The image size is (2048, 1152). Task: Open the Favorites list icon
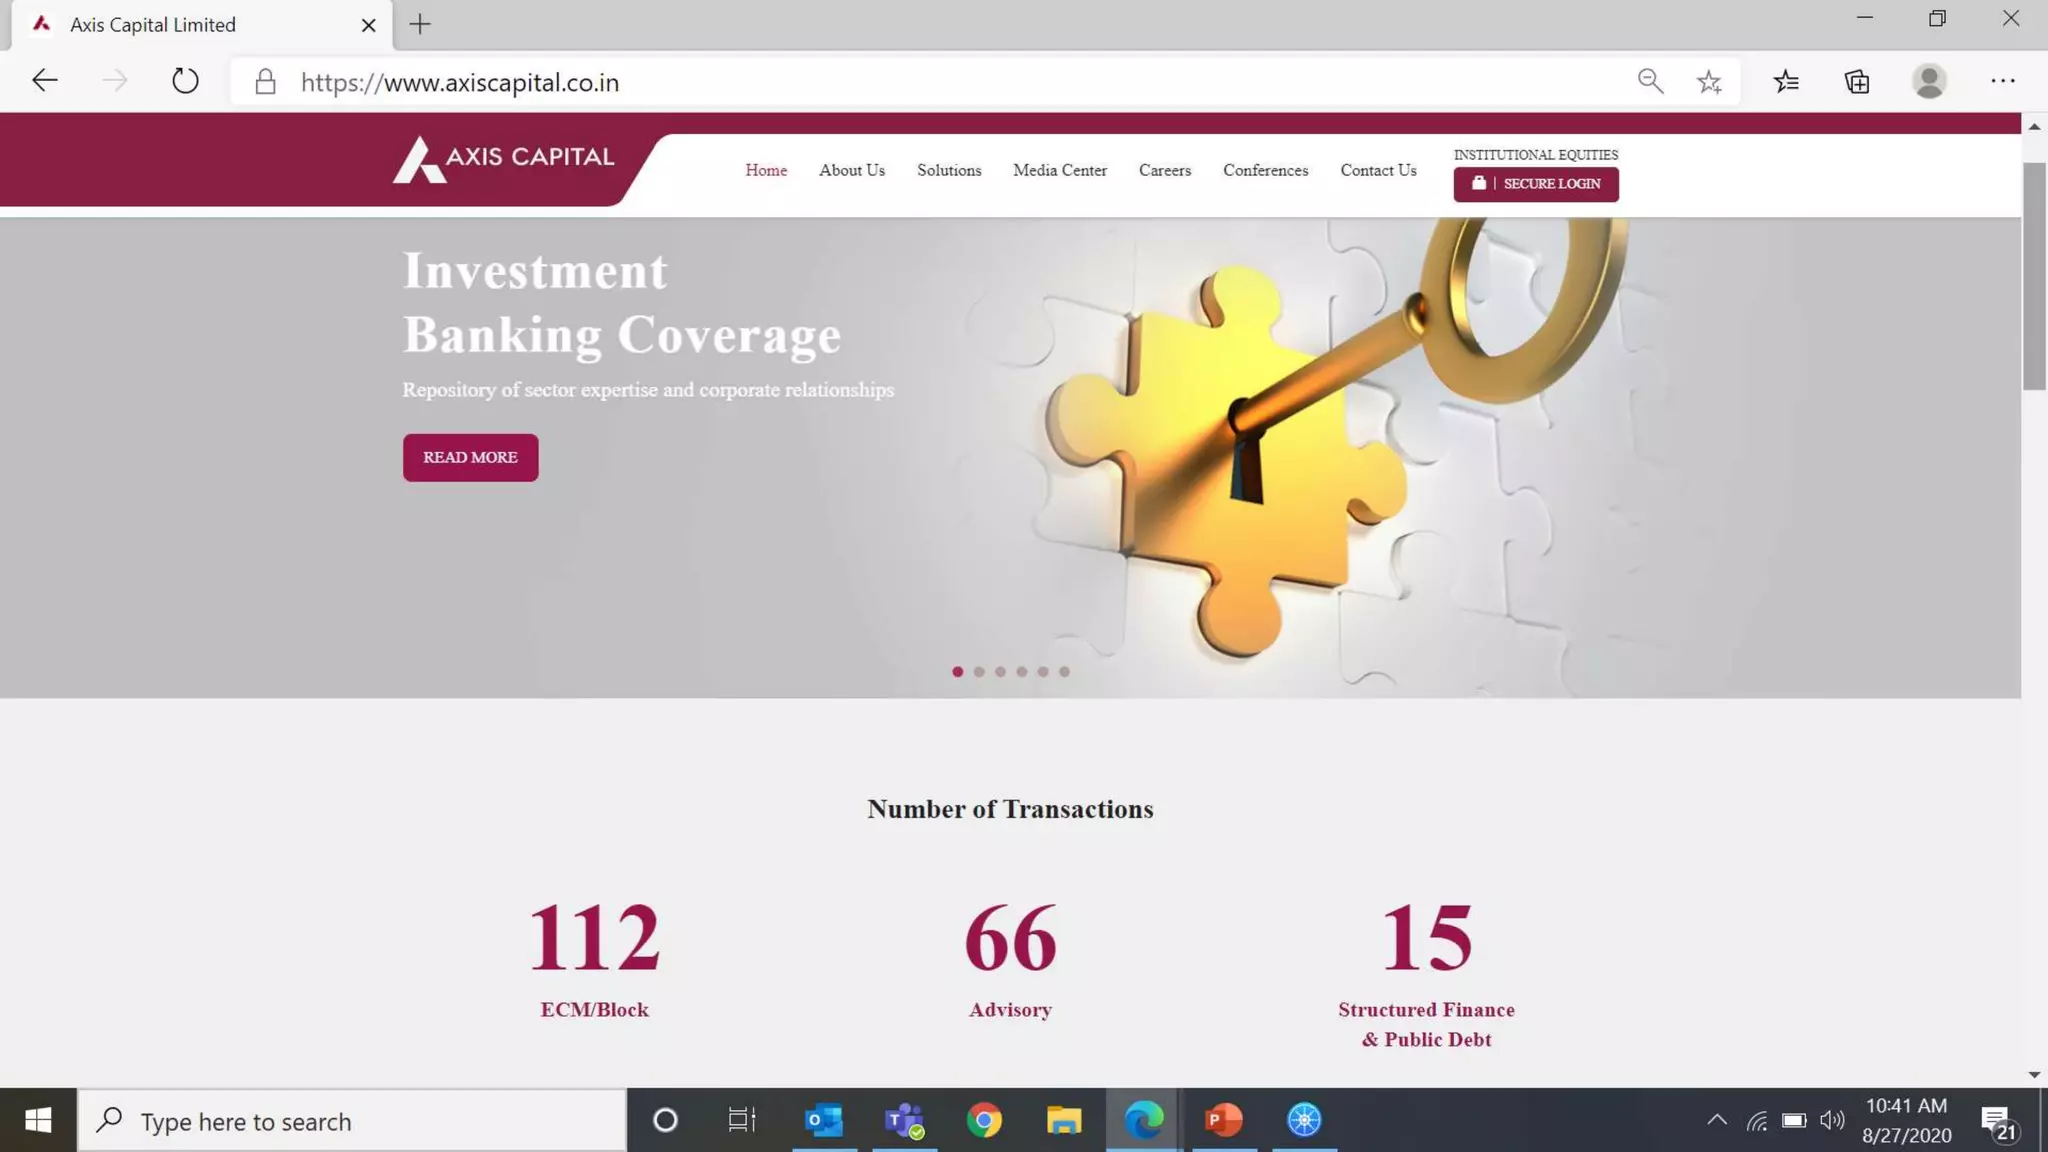pos(1786,81)
